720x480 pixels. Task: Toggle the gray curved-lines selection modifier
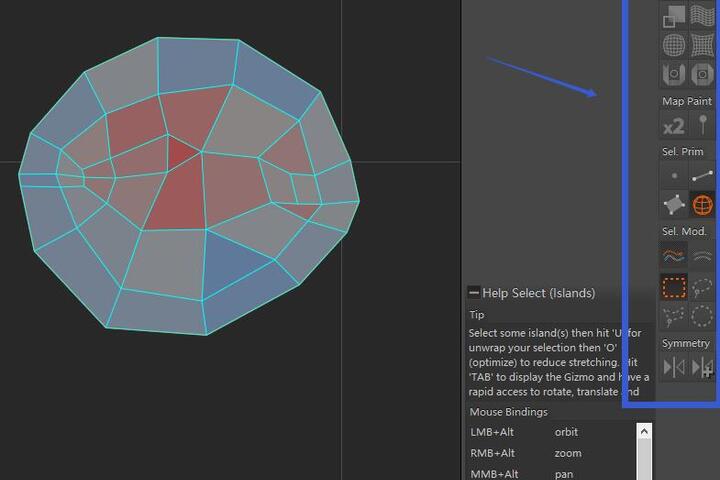(x=703, y=256)
